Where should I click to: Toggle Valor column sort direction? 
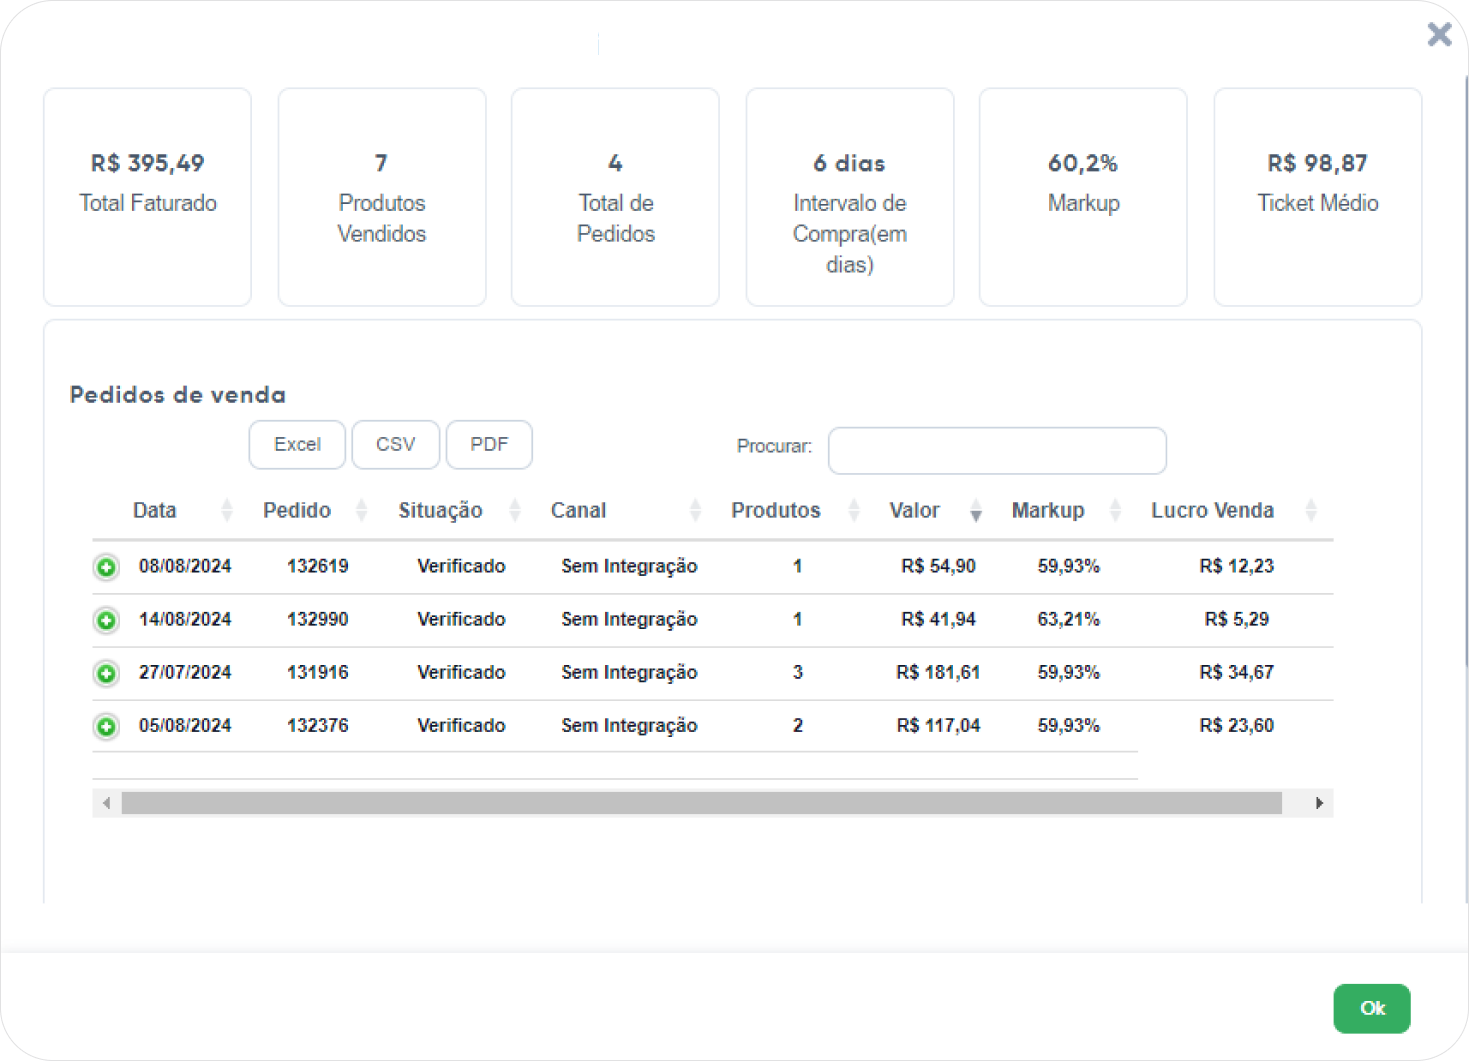tap(976, 510)
